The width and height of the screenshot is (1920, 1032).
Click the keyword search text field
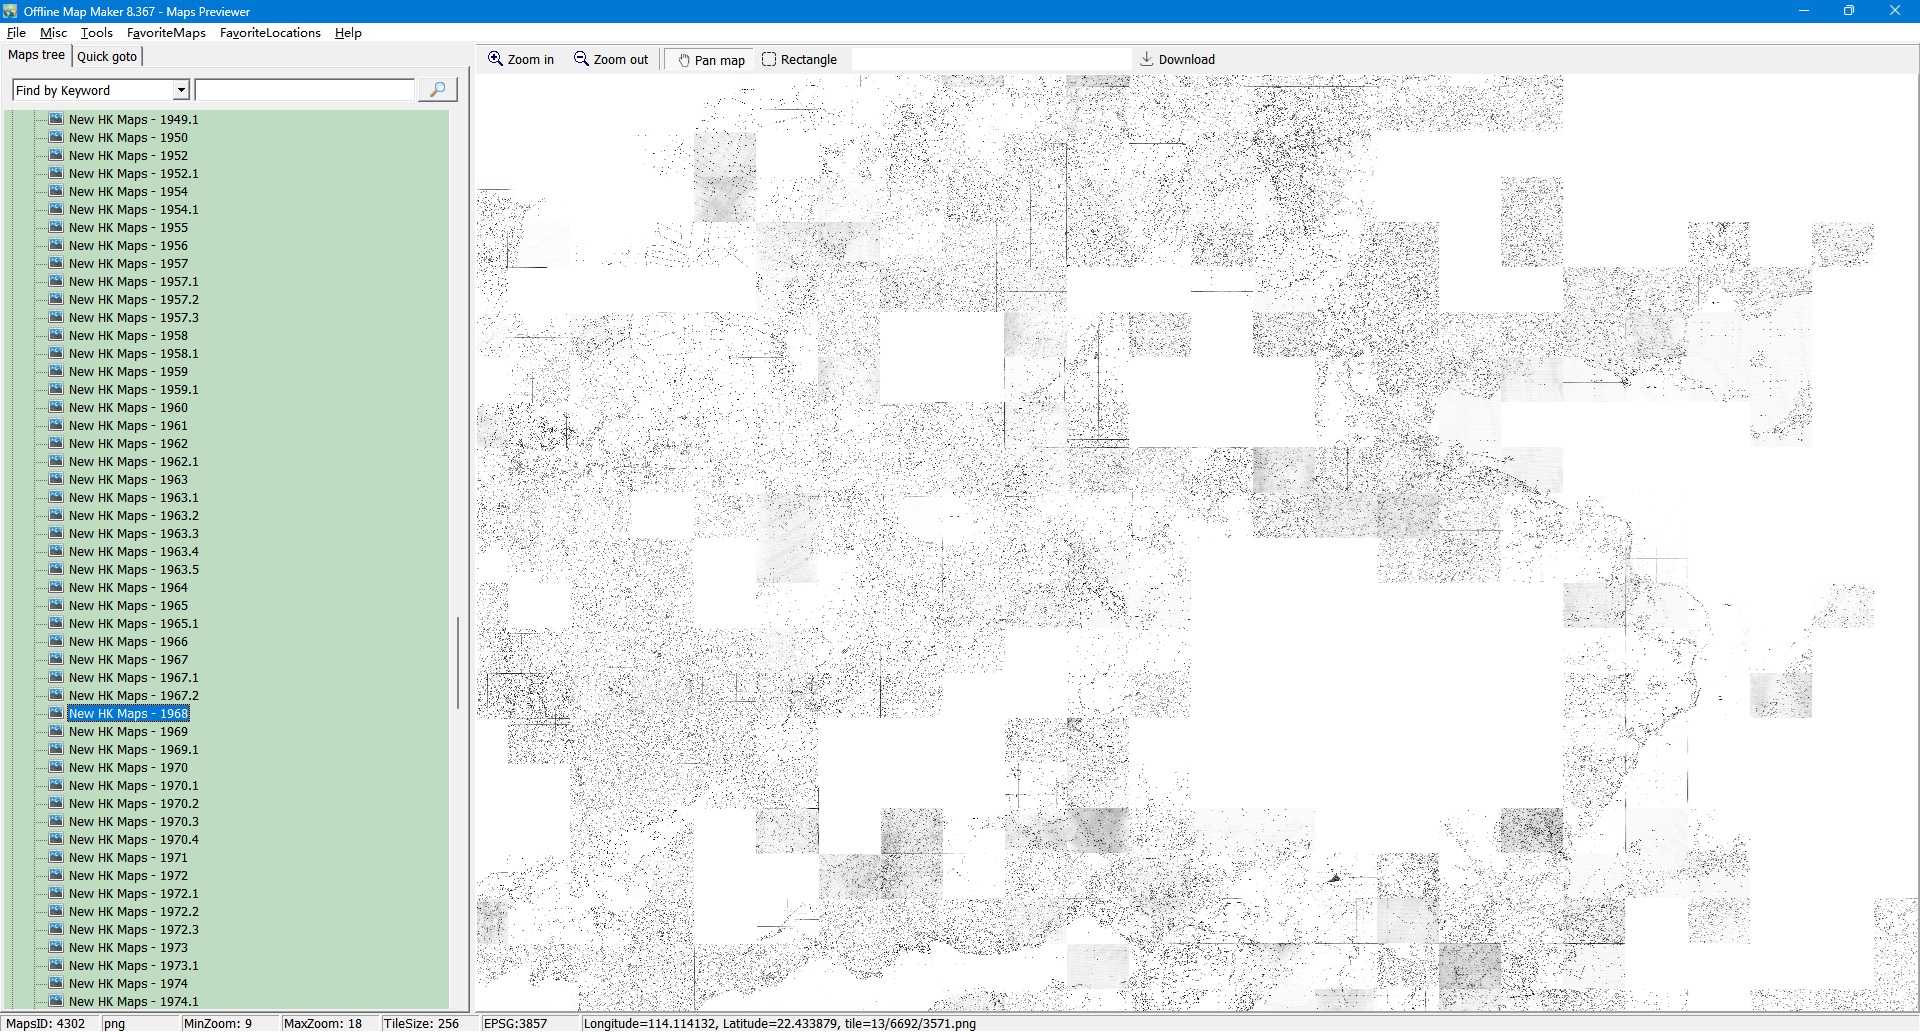tap(305, 90)
